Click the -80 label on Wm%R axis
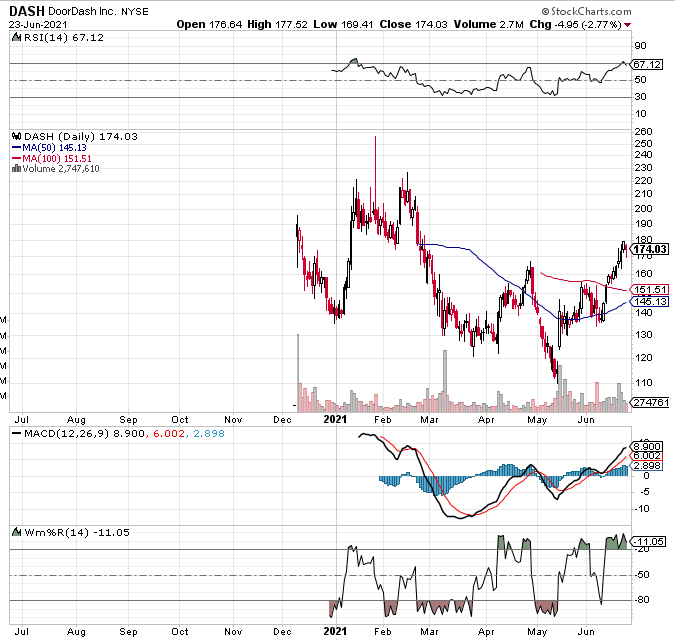Image resolution: width=675 pixels, height=644 pixels. [642, 600]
